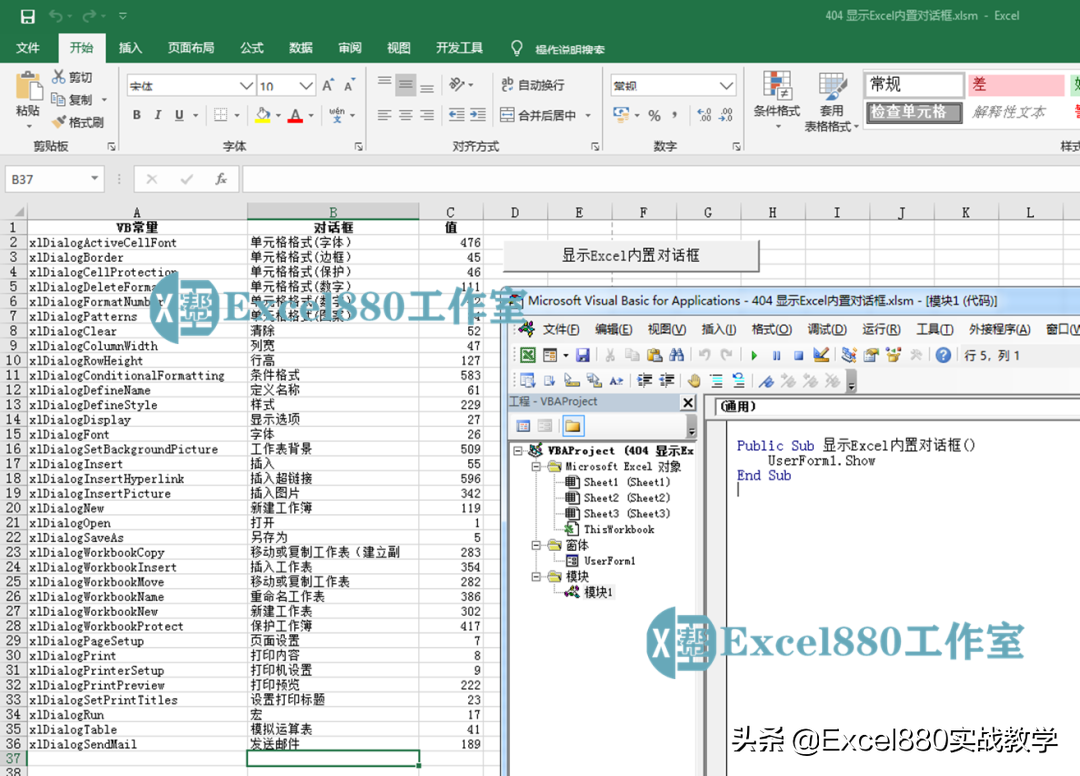Open 调试(D) menu in VBA editor
Viewport: 1080px width, 776px height.
click(x=827, y=329)
